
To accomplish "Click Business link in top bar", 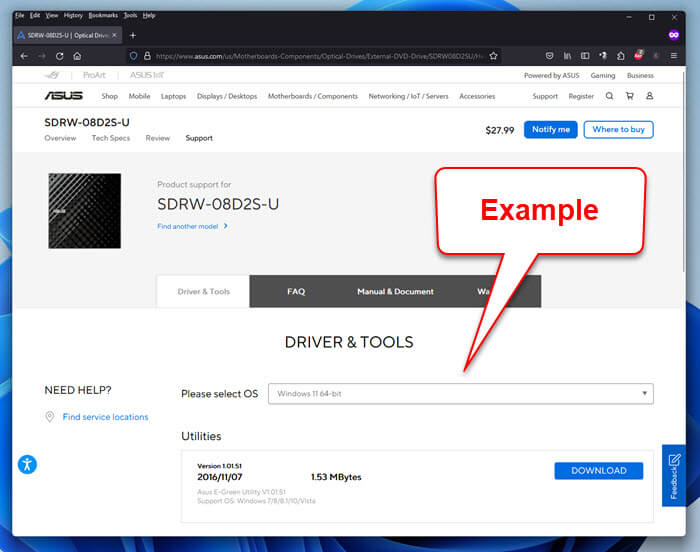I will tap(640, 75).
